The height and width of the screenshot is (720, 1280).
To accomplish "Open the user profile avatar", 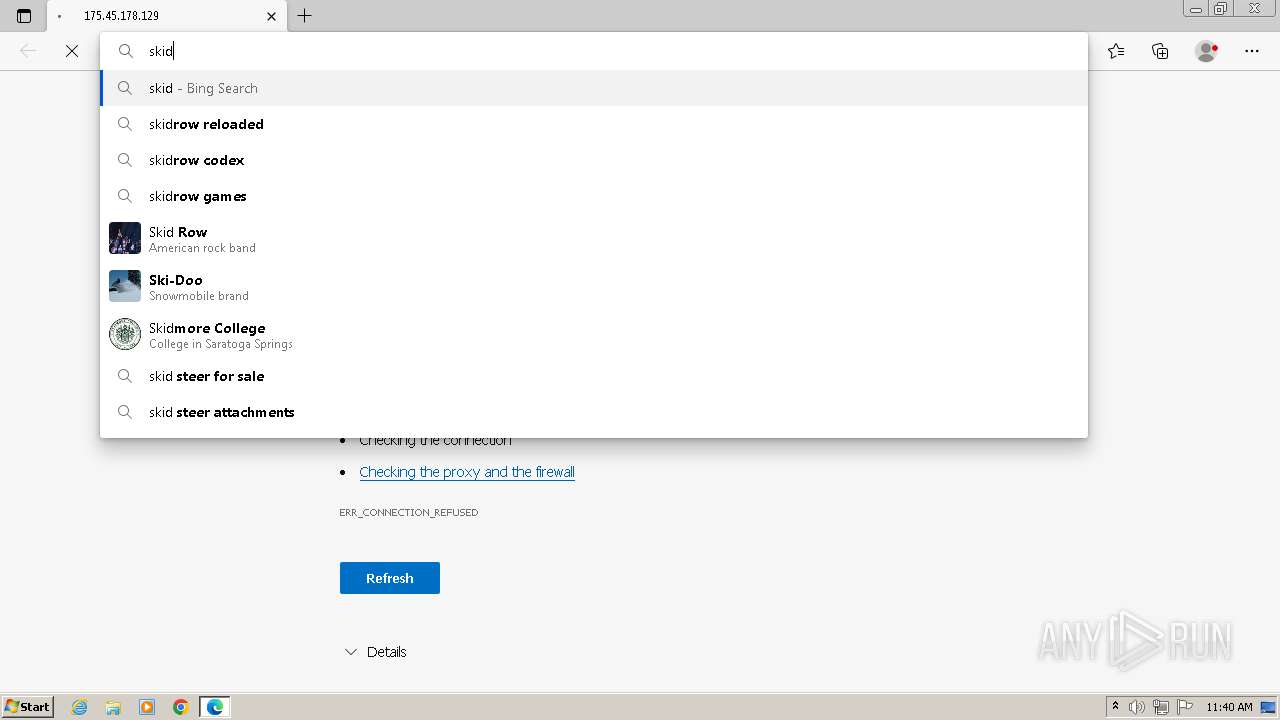I will [x=1206, y=51].
